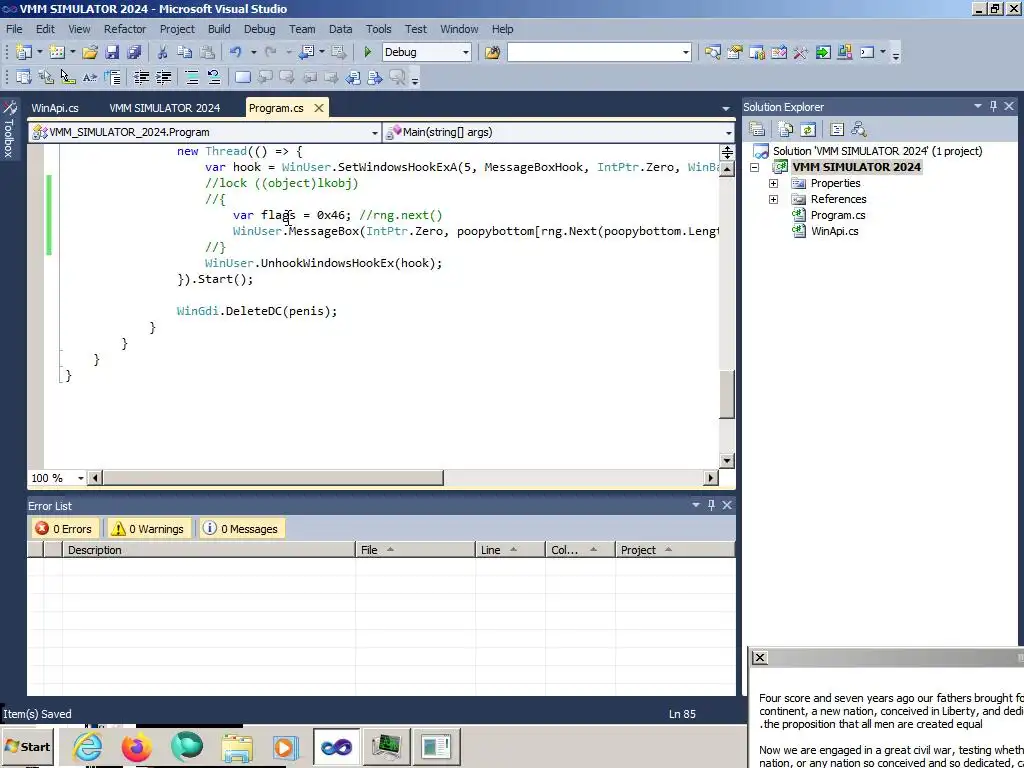The image size is (1024, 768).
Task: Open the Debug configuration dropdown
Action: pyautogui.click(x=466, y=52)
